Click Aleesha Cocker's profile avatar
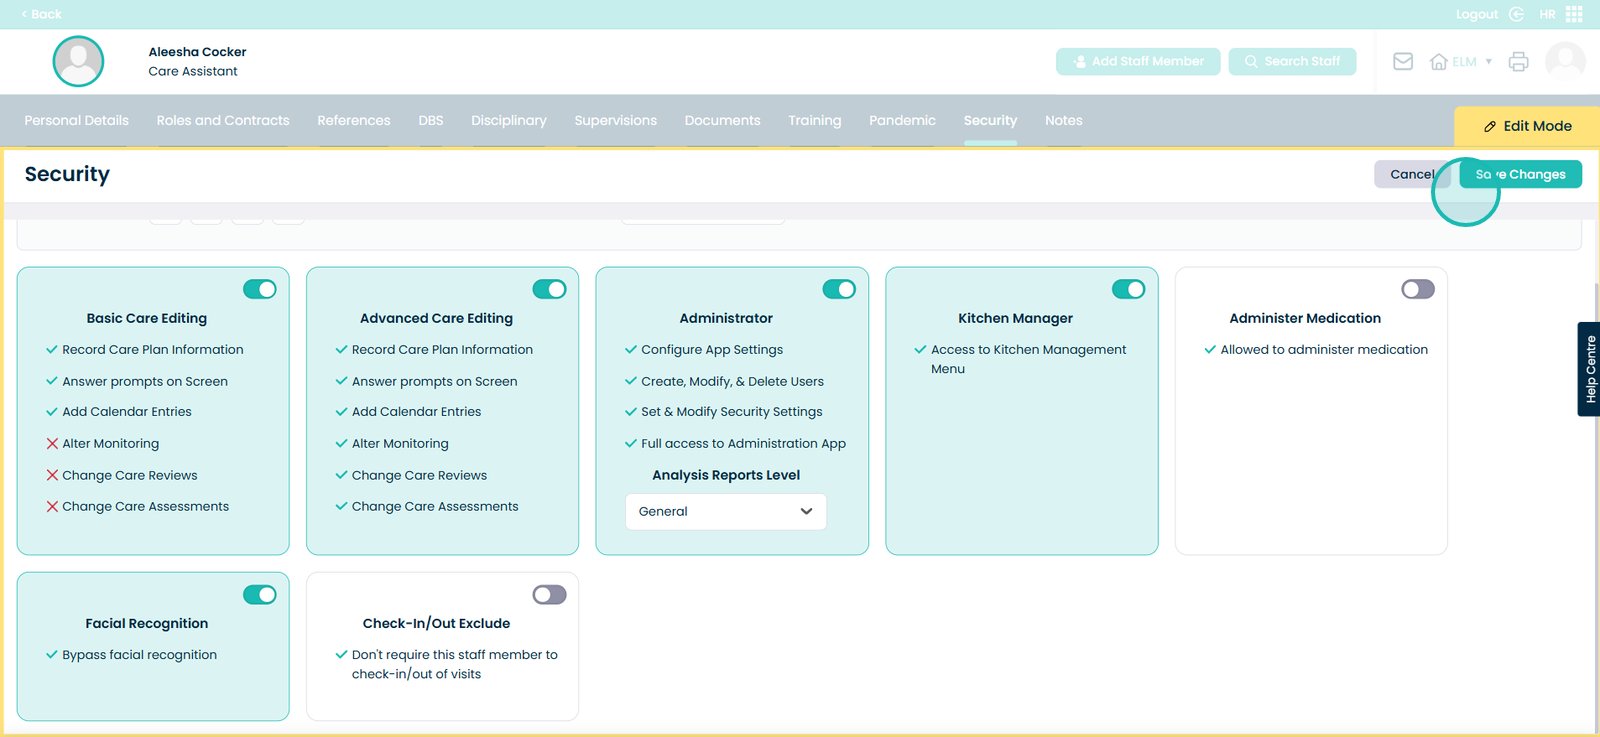Screen dimensions: 1600x737 (x=78, y=61)
